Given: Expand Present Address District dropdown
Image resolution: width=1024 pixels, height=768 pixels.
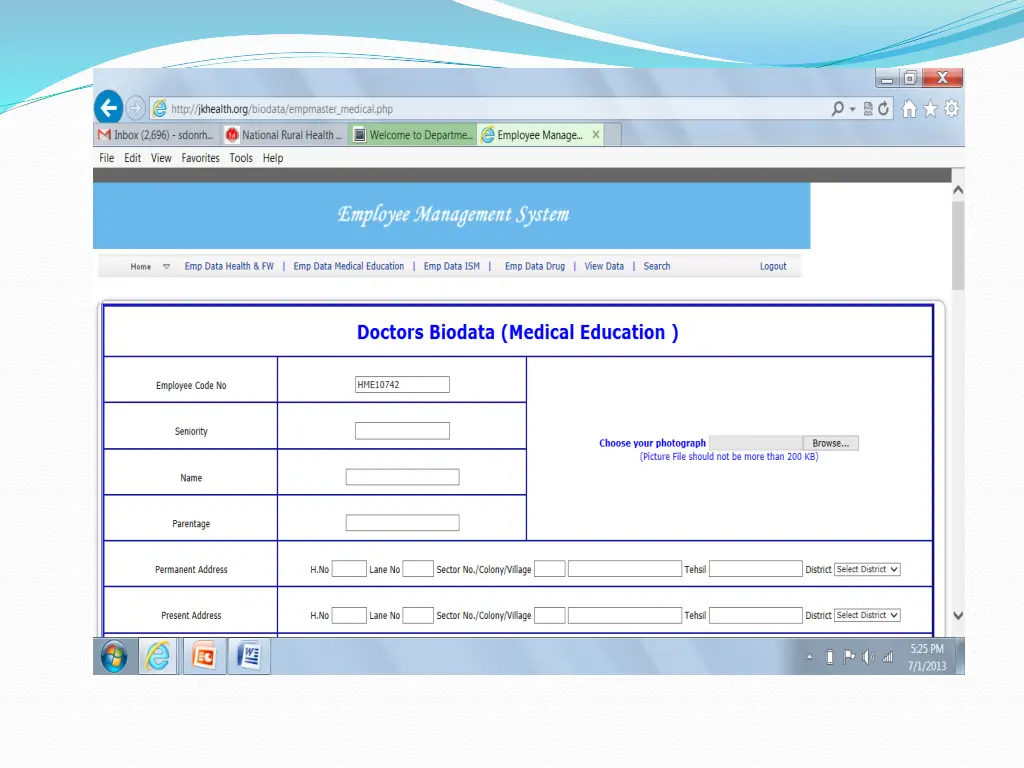Looking at the screenshot, I should click(867, 615).
